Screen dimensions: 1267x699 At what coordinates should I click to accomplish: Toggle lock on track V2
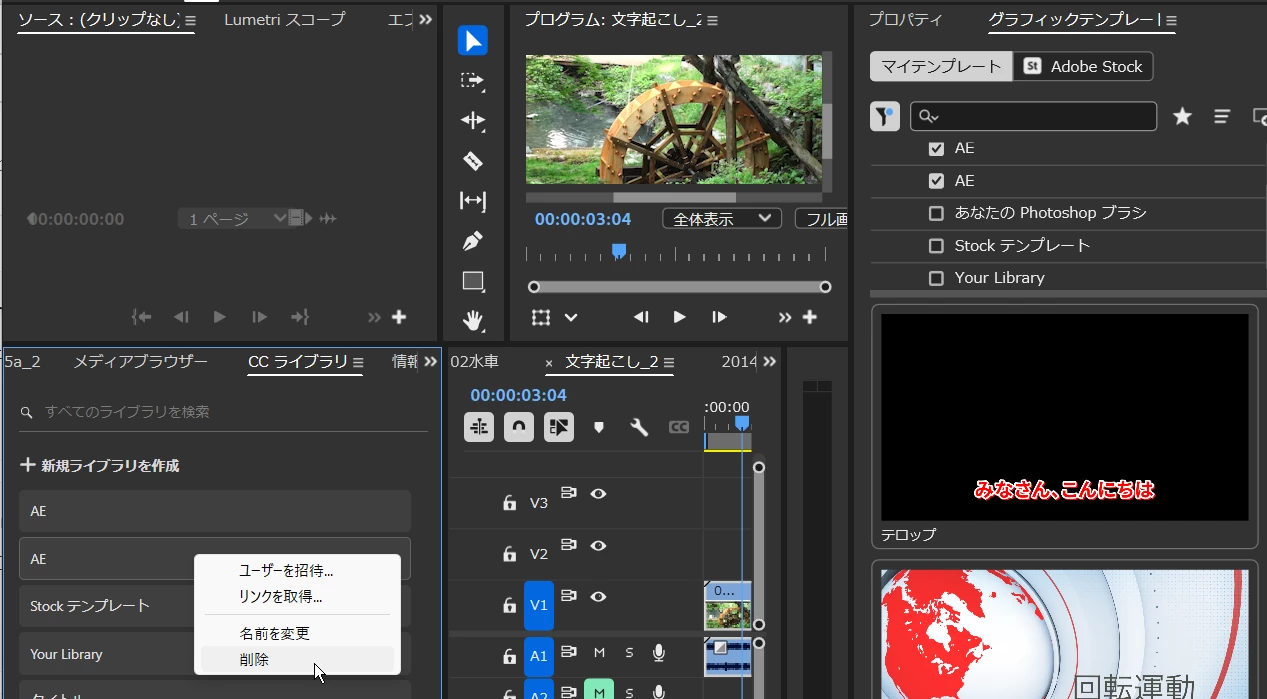[510, 553]
